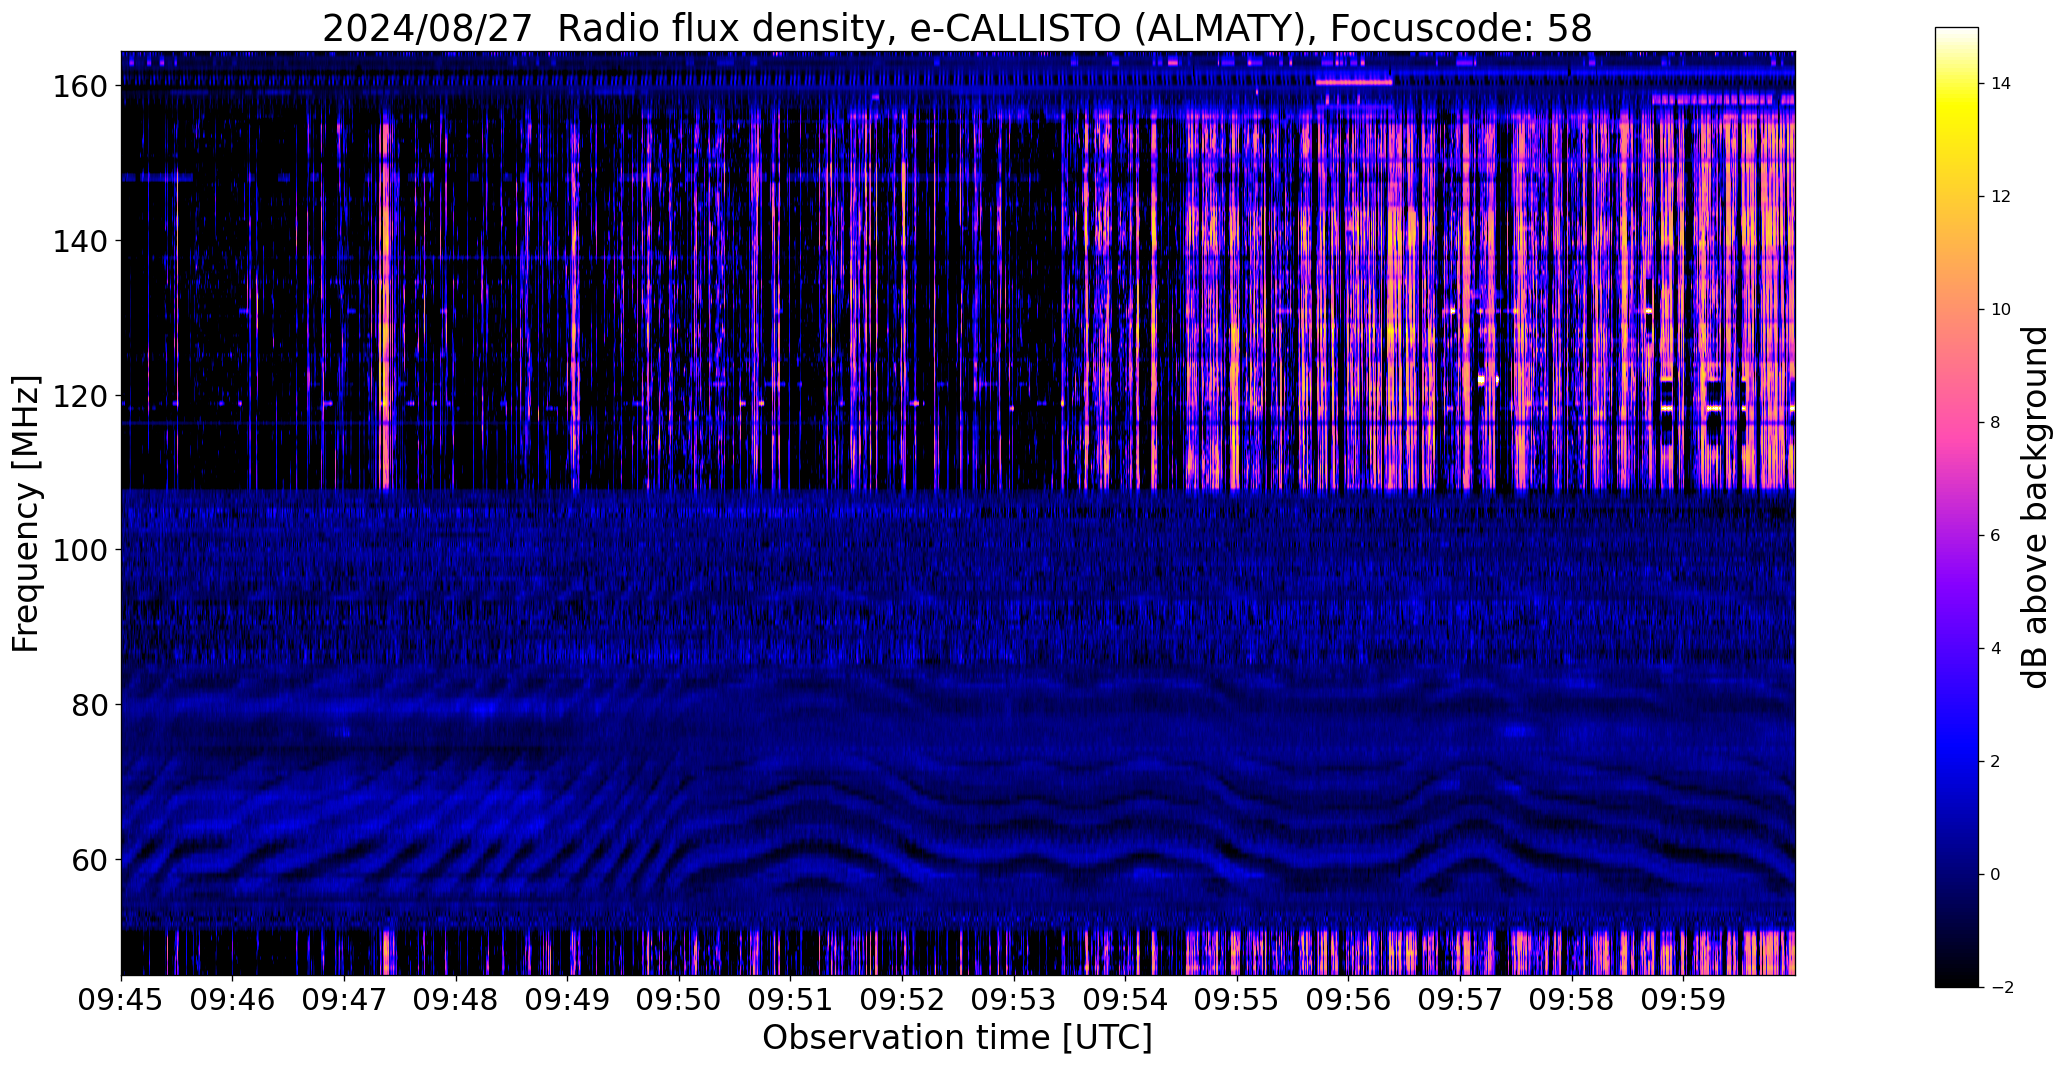Click the 160 frequency tick label

click(x=79, y=87)
